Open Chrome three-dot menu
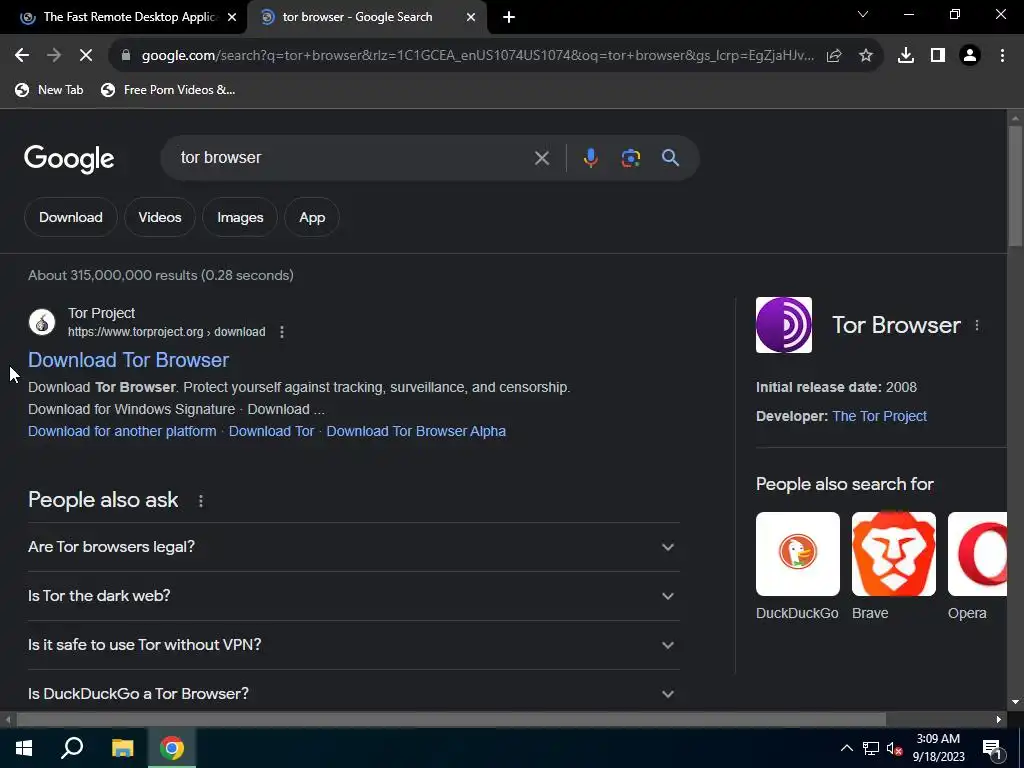Screen dimensions: 1024x768 coord(1002,56)
